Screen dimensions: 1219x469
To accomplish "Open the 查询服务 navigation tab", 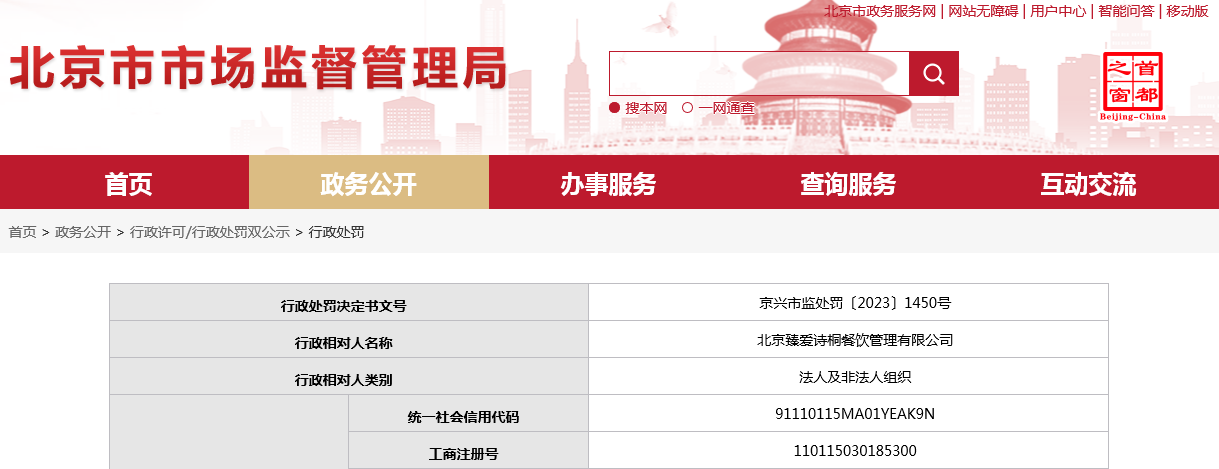I will [849, 184].
